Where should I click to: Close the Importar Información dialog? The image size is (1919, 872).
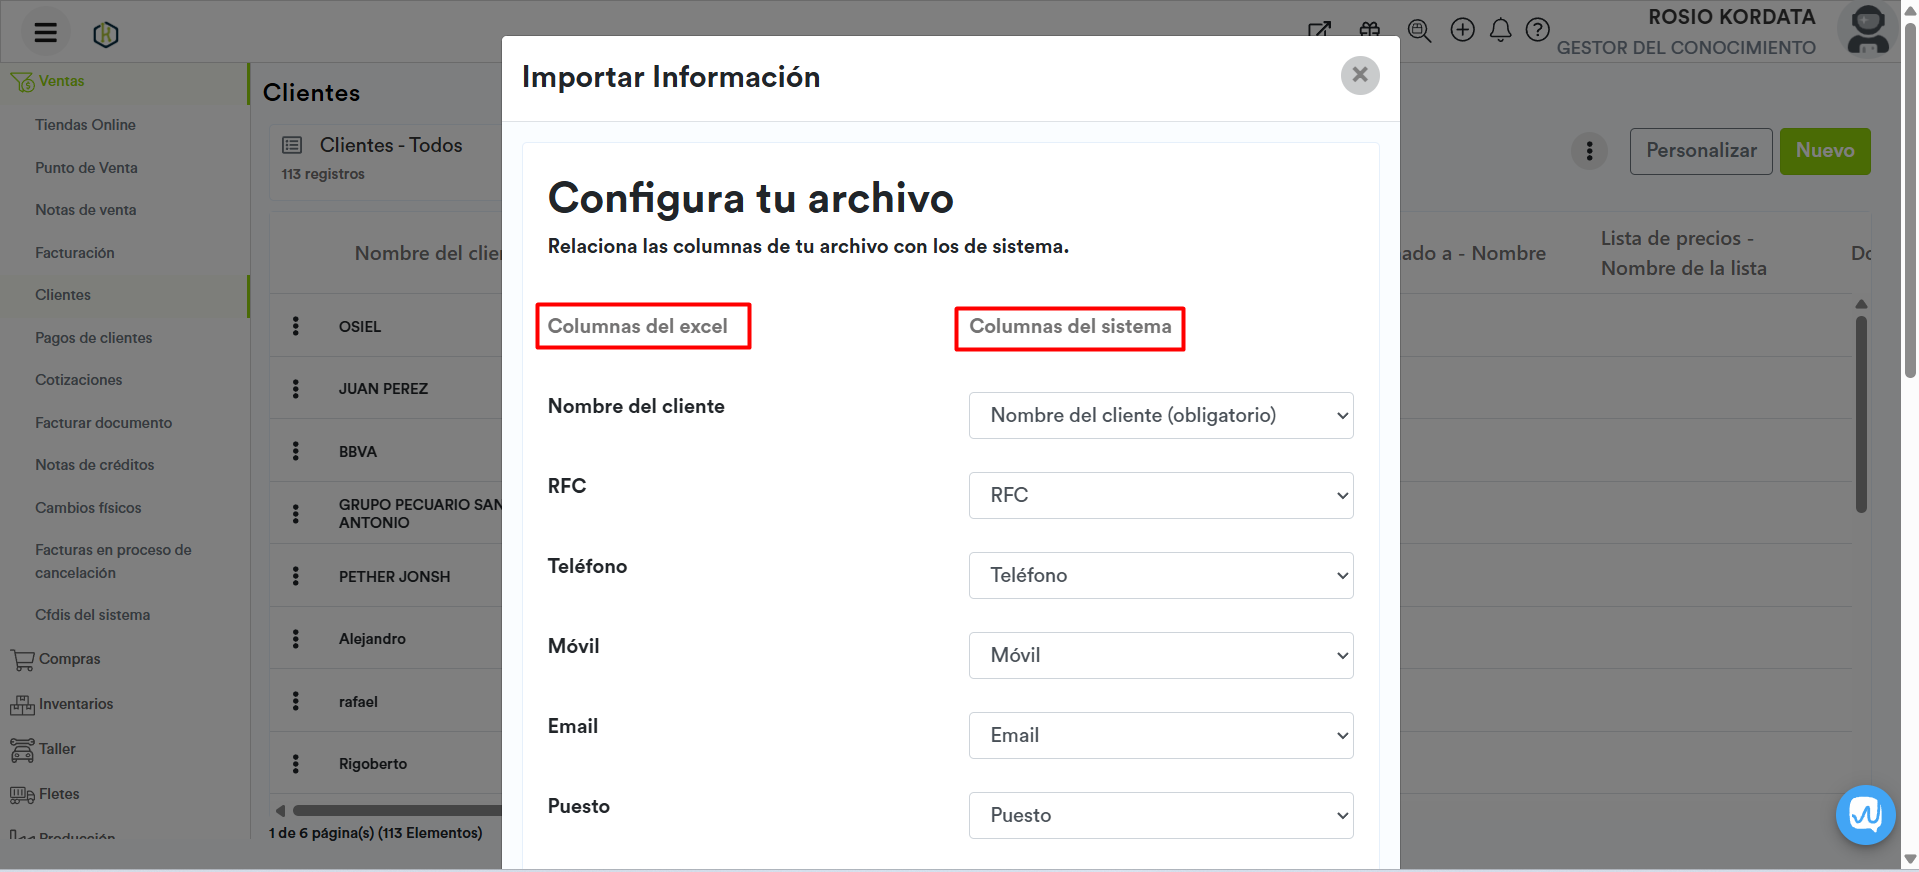pyautogui.click(x=1359, y=75)
